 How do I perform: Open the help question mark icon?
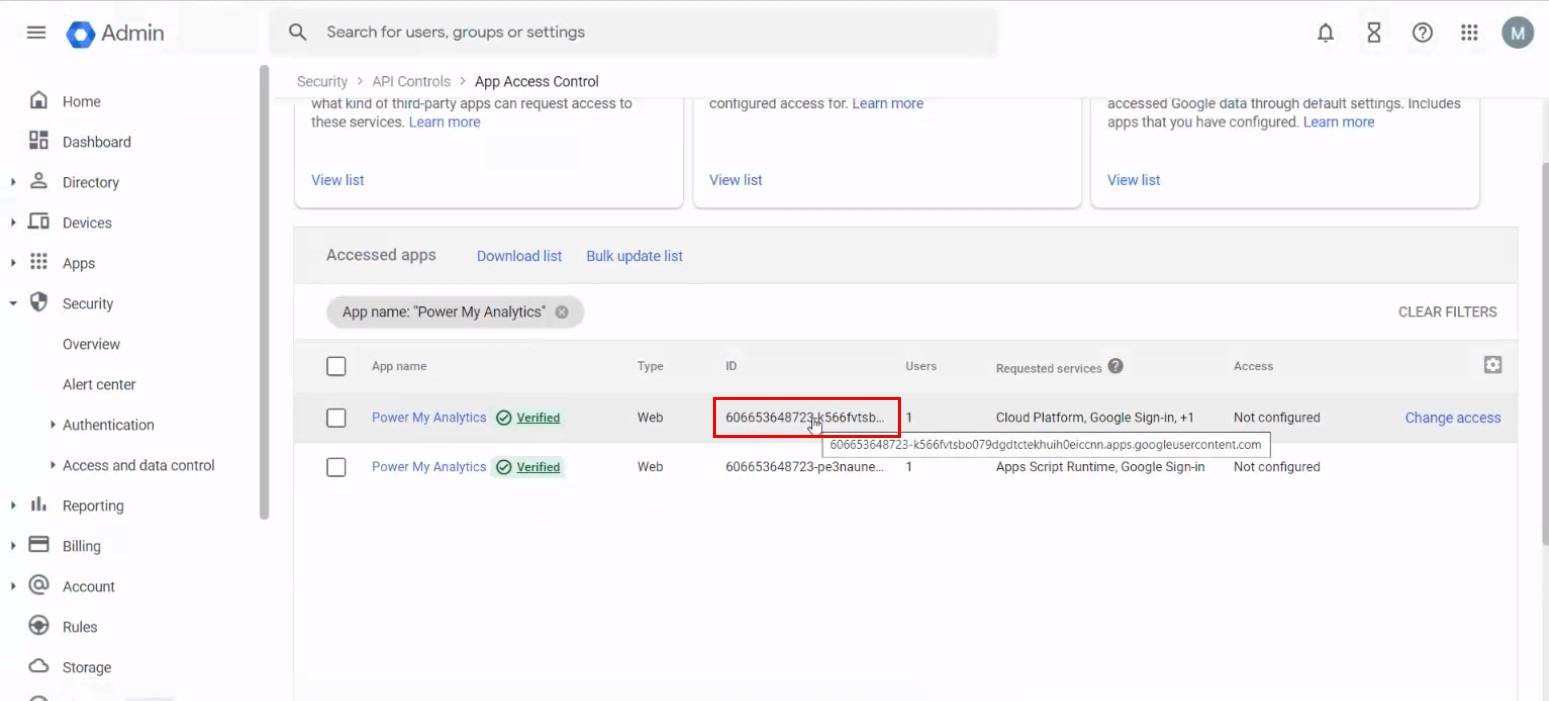pyautogui.click(x=1421, y=33)
